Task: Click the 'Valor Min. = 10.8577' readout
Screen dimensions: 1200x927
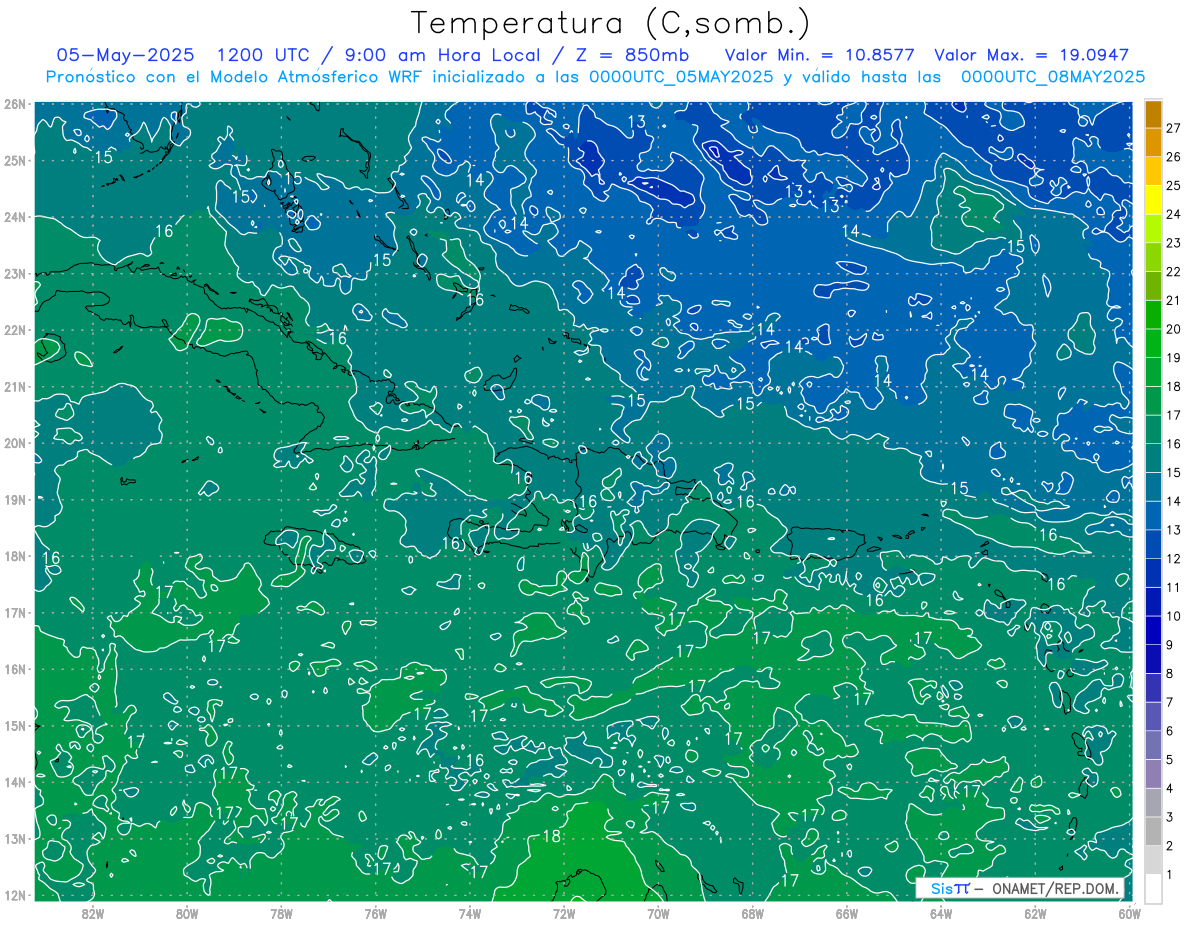Action: click(821, 55)
